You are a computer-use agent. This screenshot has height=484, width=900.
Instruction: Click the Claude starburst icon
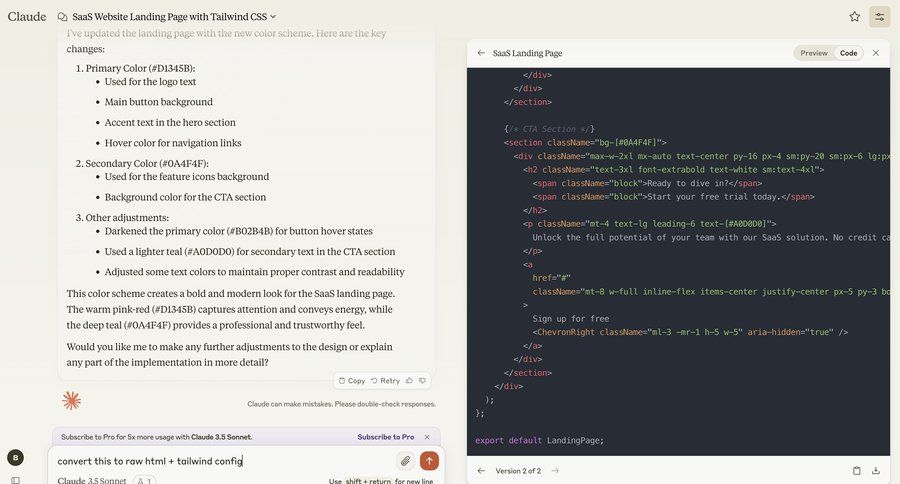(x=71, y=400)
